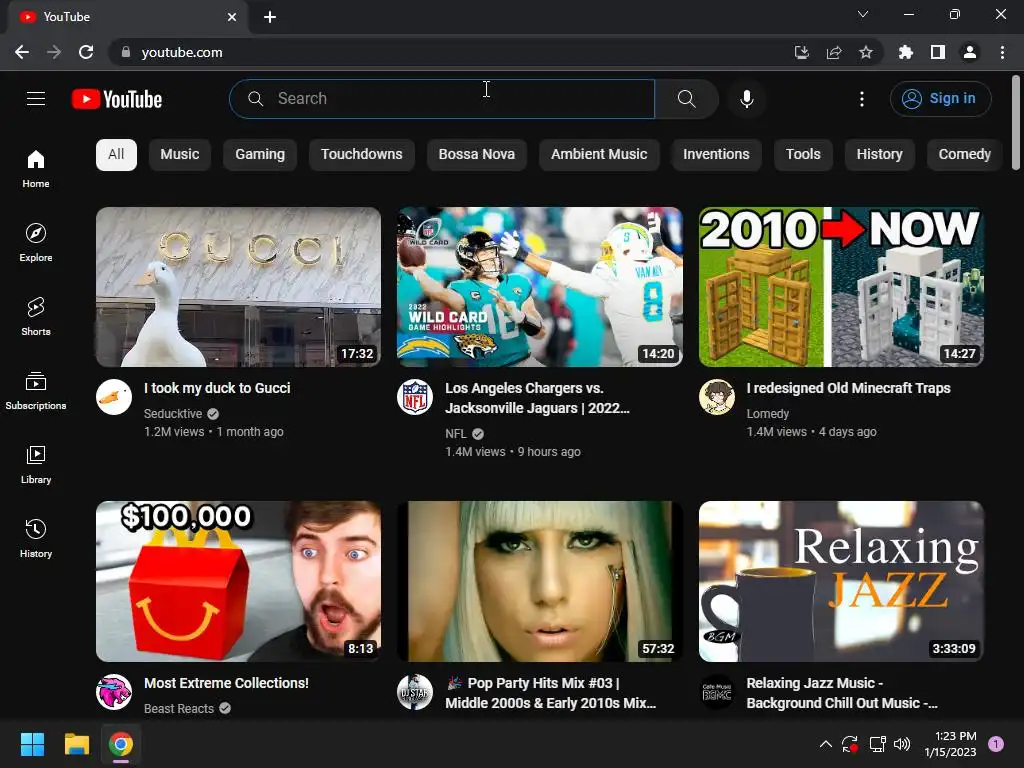Open Chrome three-dot menu
The width and height of the screenshot is (1024, 768).
[x=1002, y=52]
